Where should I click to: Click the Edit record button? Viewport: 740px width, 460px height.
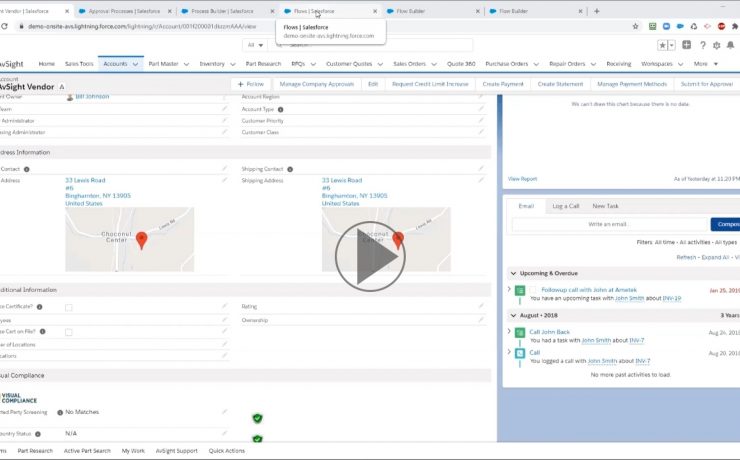pos(373,84)
